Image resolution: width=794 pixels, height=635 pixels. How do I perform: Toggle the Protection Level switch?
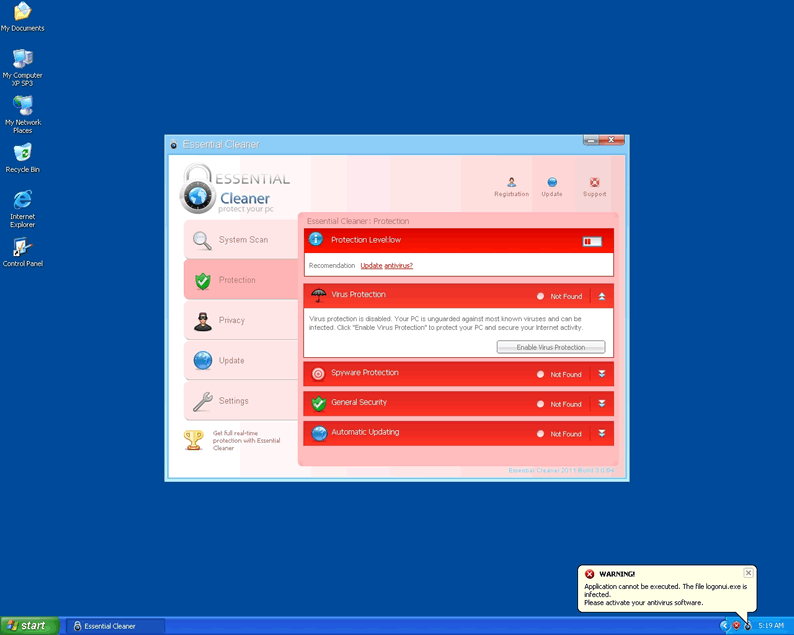coord(592,241)
